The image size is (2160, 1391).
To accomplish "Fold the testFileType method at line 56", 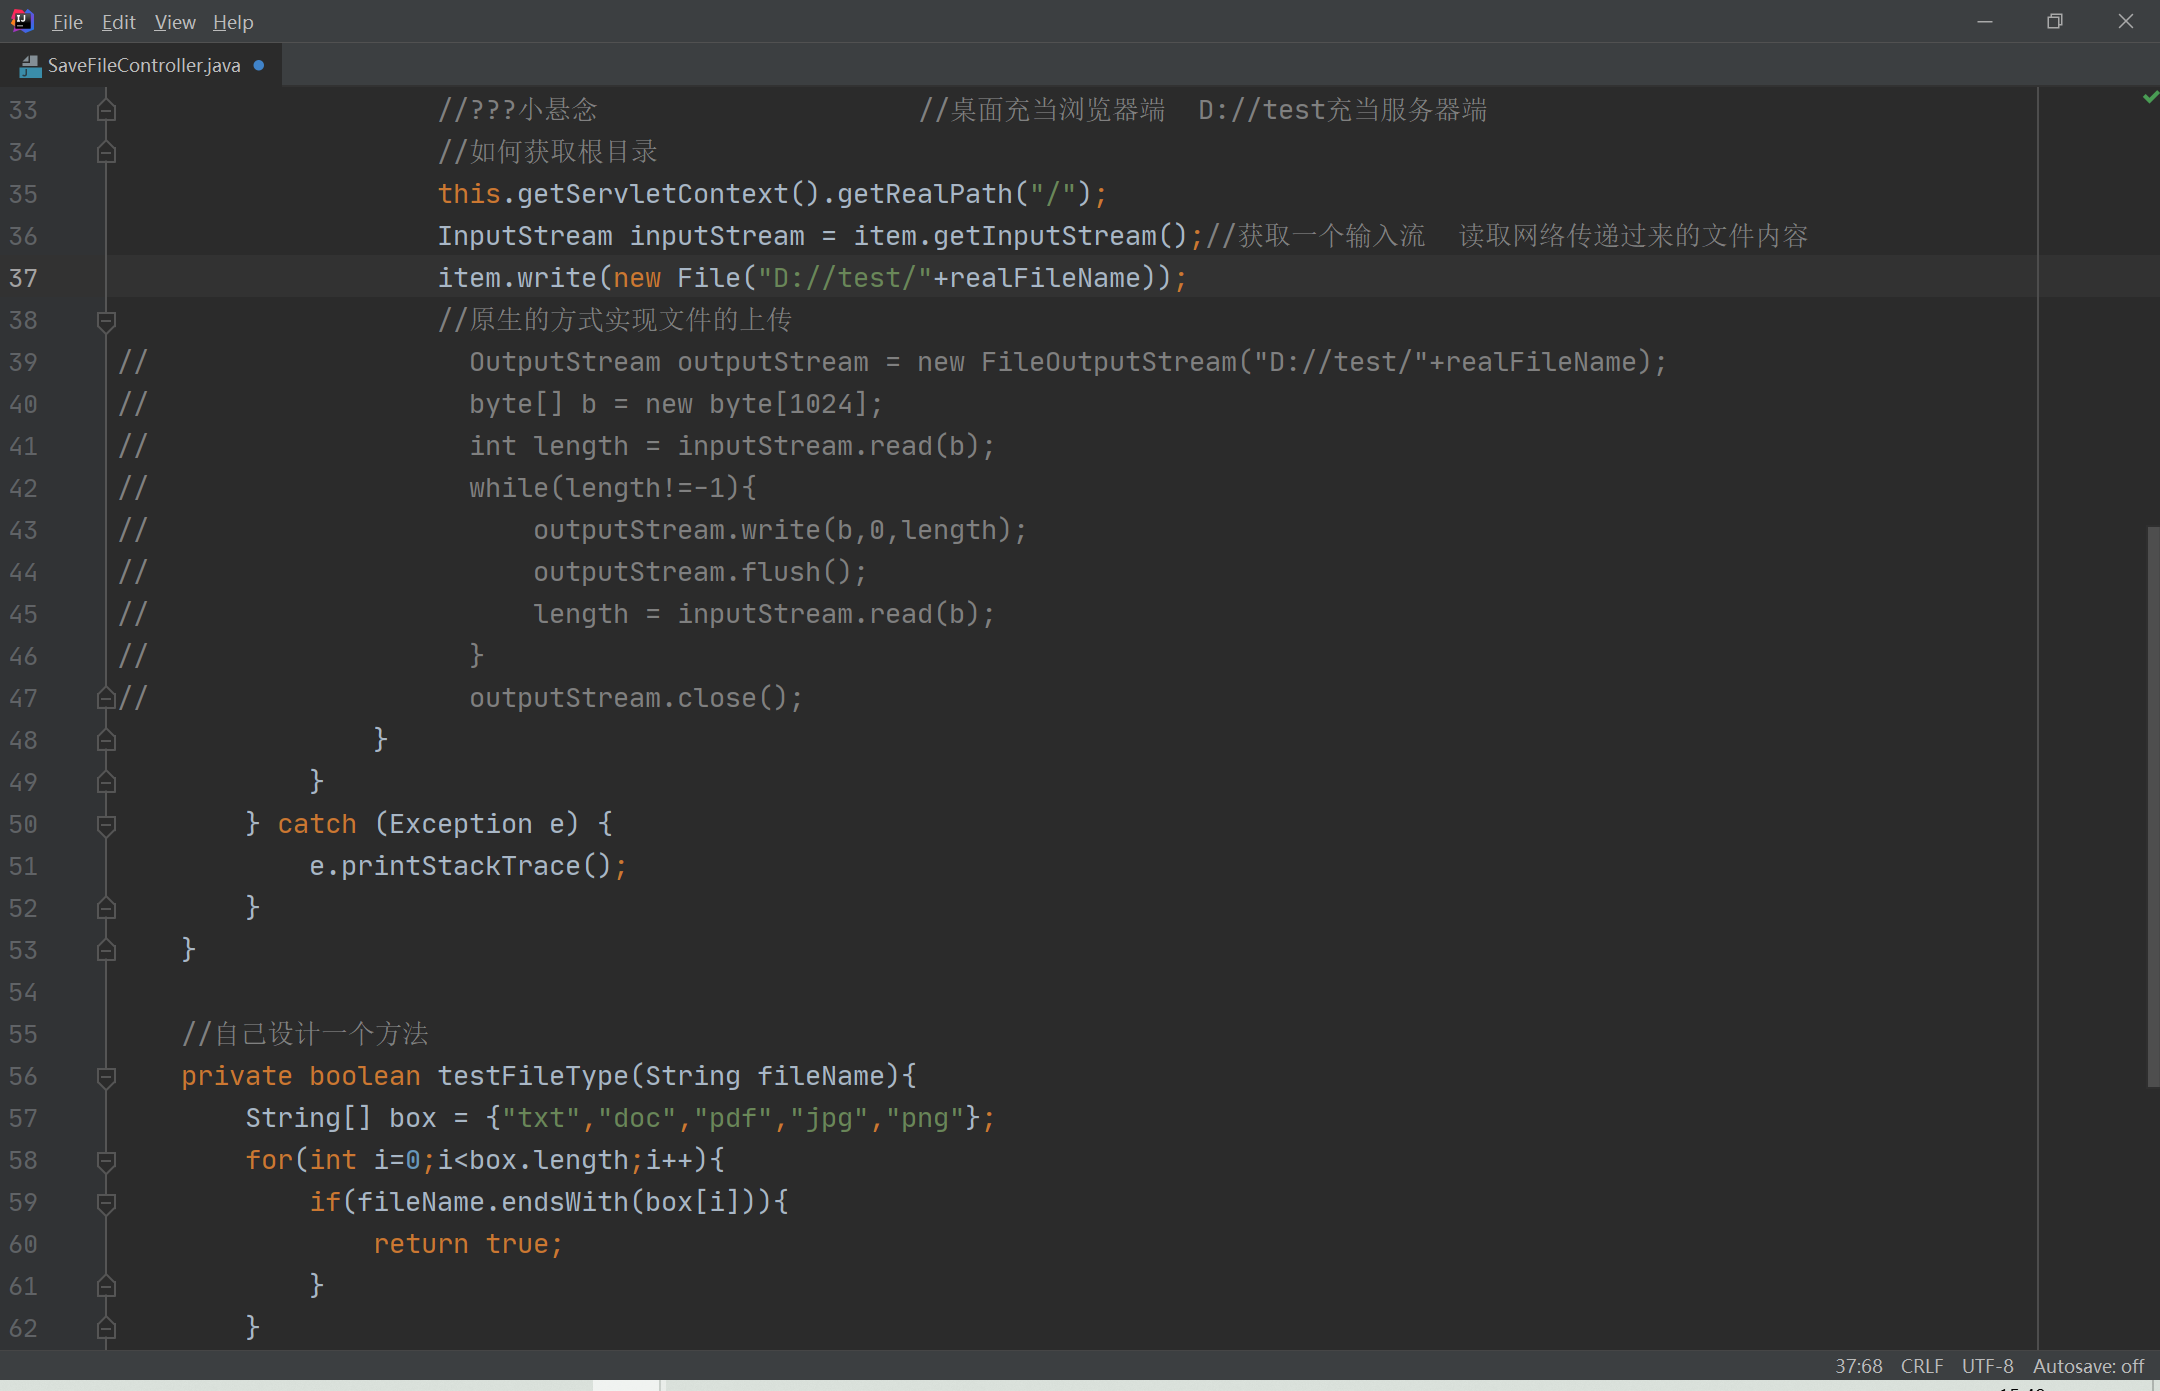I will (106, 1076).
